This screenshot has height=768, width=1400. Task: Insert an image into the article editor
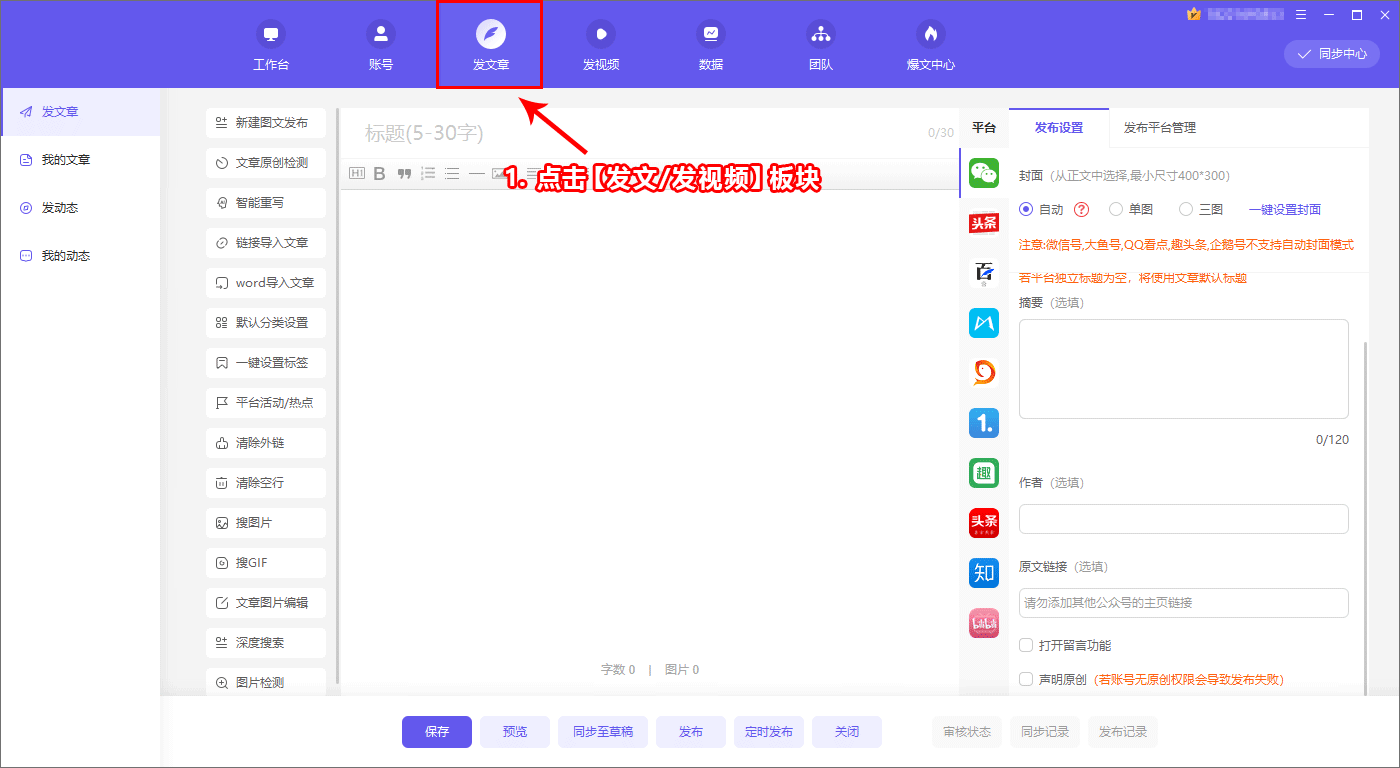(500, 172)
